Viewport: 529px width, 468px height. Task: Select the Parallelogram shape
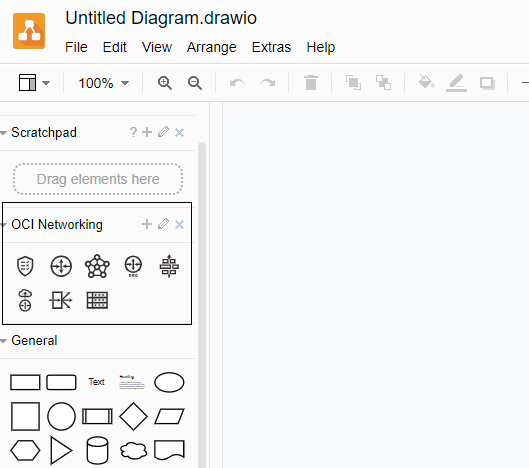tap(169, 416)
